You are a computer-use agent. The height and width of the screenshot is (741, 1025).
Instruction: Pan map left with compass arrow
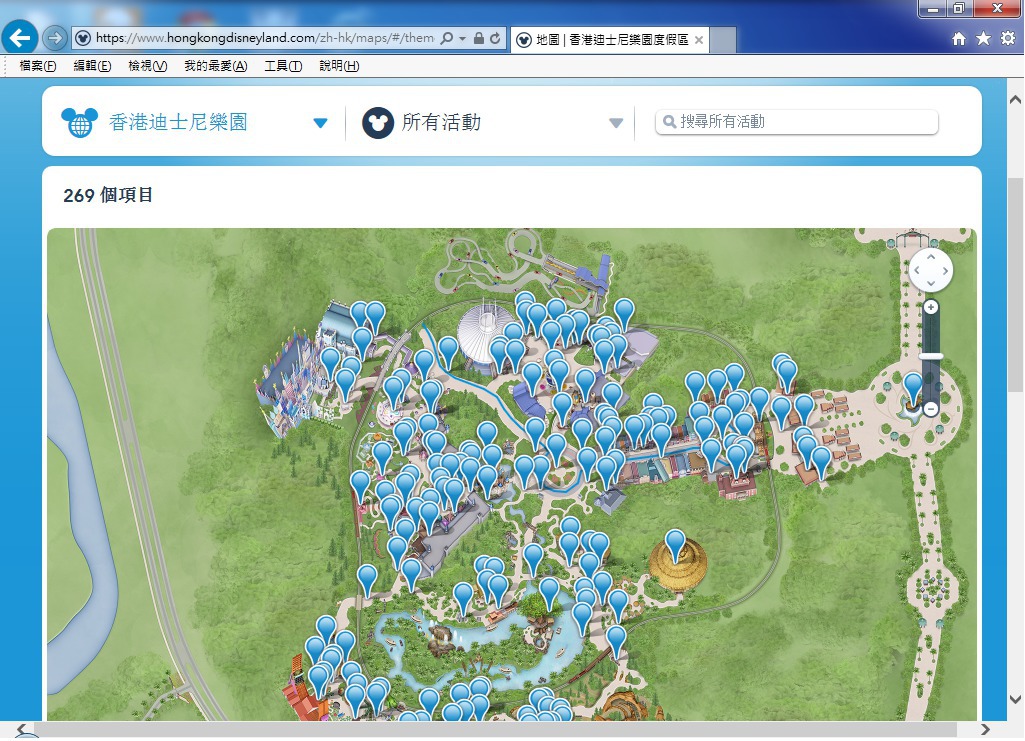[x=917, y=271]
